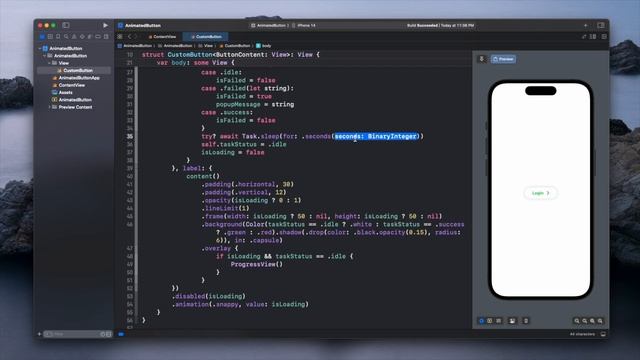Image resolution: width=640 pixels, height=360 pixels.
Task: Open the related items grid menu
Action: tap(120, 37)
